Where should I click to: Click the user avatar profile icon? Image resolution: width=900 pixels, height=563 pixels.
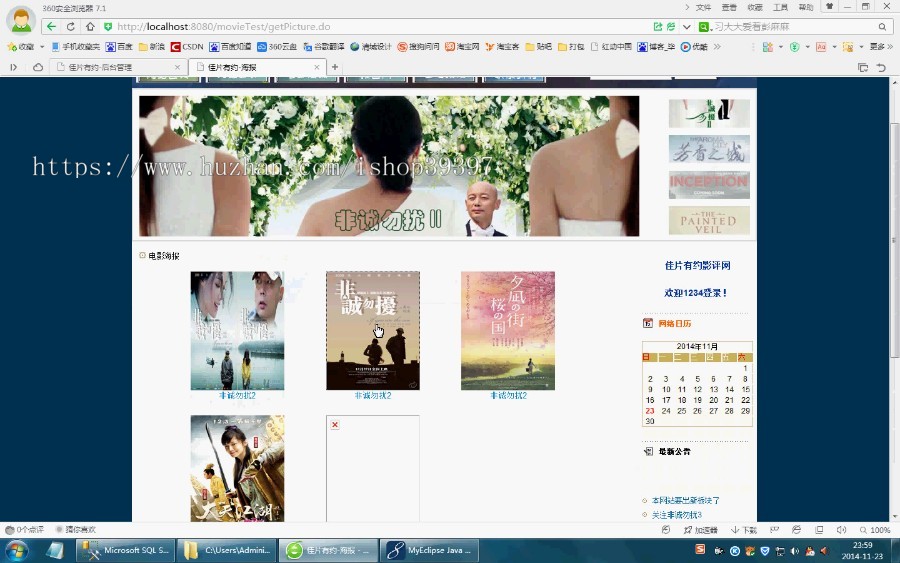[21, 20]
